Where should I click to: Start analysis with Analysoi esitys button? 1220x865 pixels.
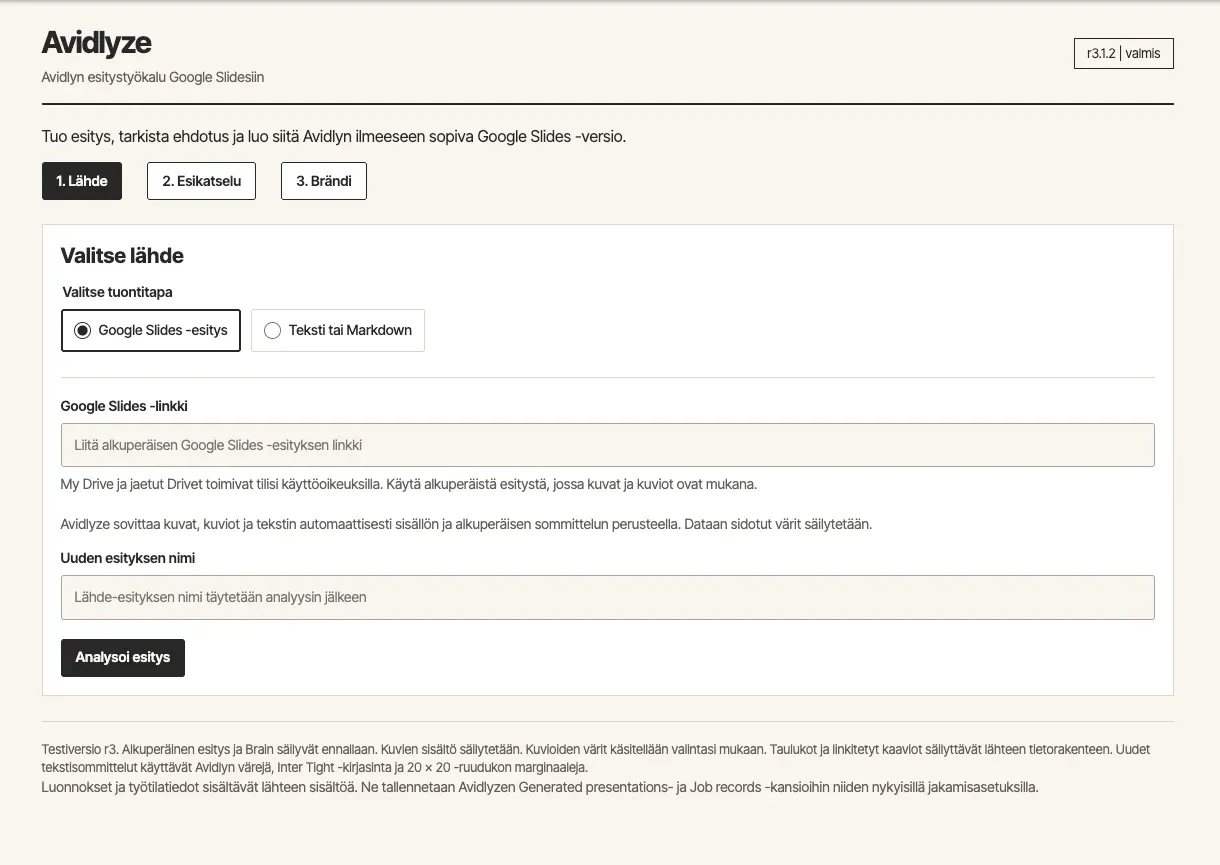(123, 658)
